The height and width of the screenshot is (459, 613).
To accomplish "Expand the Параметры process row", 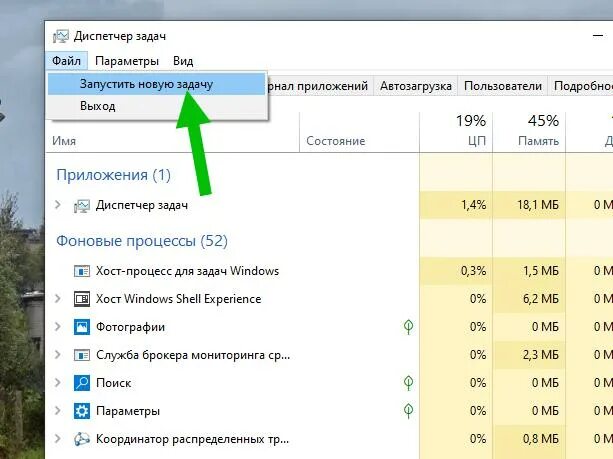I will coord(58,411).
